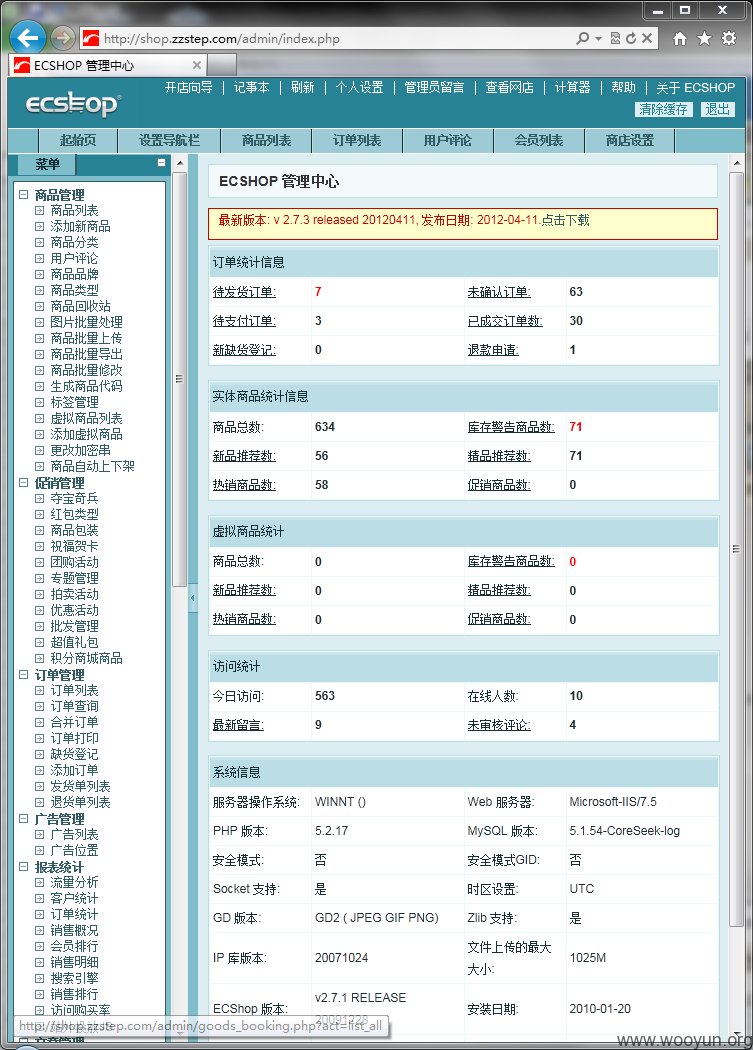This screenshot has height=1050, width=753.
Task: Open the search magnifier in the address bar
Action: (x=583, y=38)
